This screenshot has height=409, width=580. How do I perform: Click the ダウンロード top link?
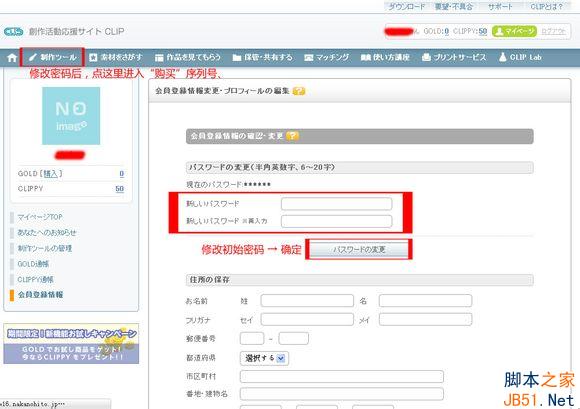[x=406, y=7]
